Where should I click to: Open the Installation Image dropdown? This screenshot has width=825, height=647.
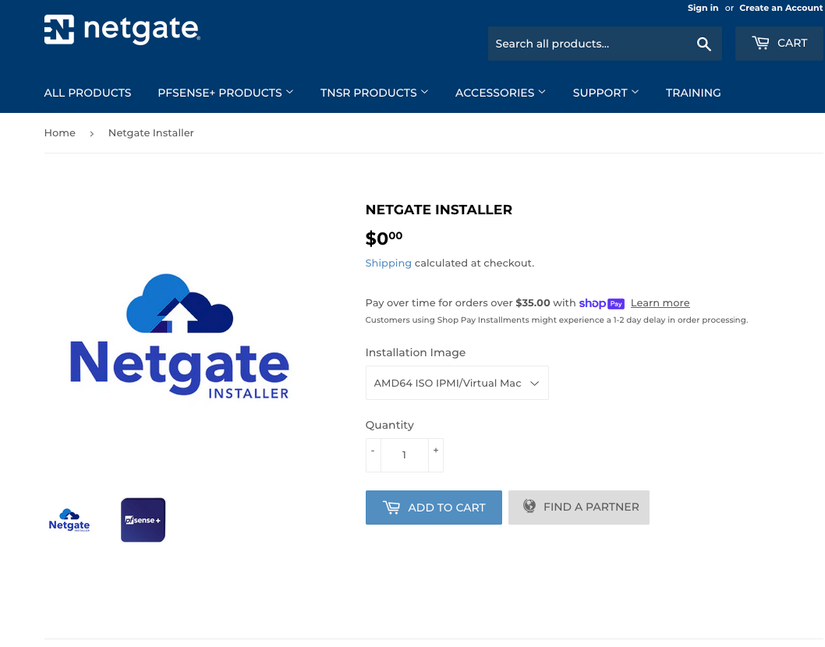point(456,382)
